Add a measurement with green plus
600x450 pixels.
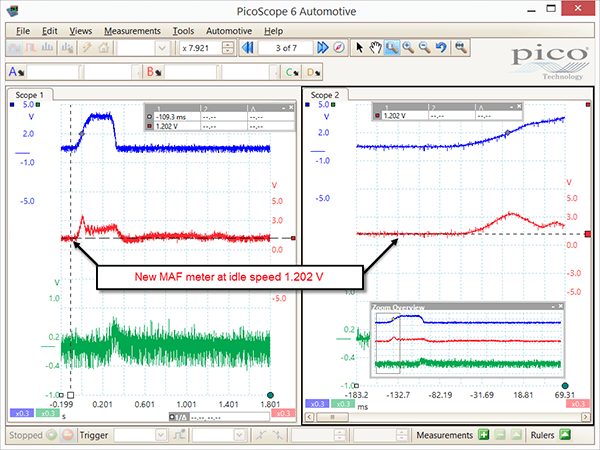coord(484,435)
